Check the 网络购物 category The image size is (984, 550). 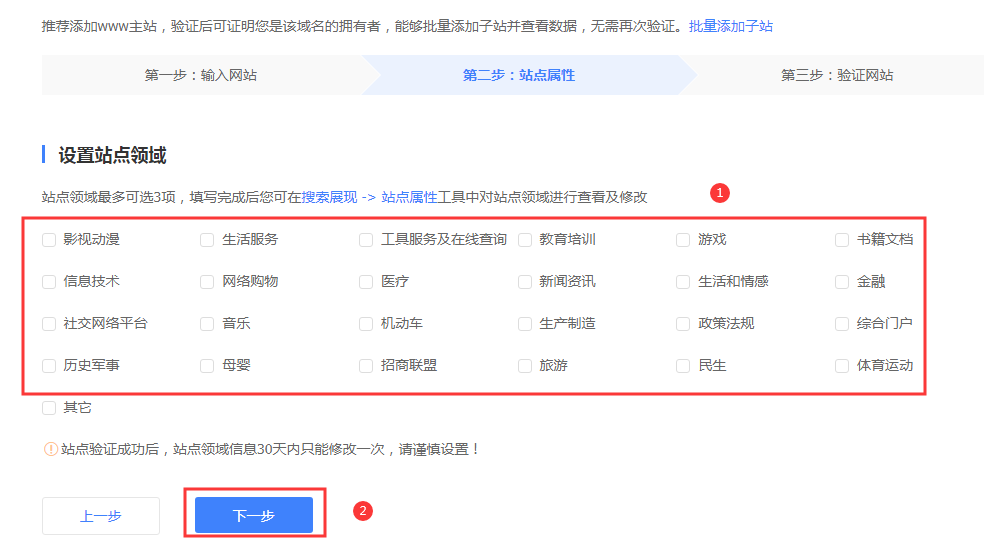pyautogui.click(x=207, y=282)
